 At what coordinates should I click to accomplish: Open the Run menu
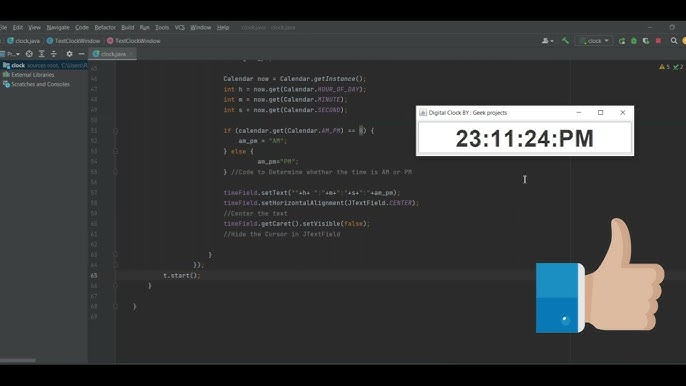coord(144,27)
